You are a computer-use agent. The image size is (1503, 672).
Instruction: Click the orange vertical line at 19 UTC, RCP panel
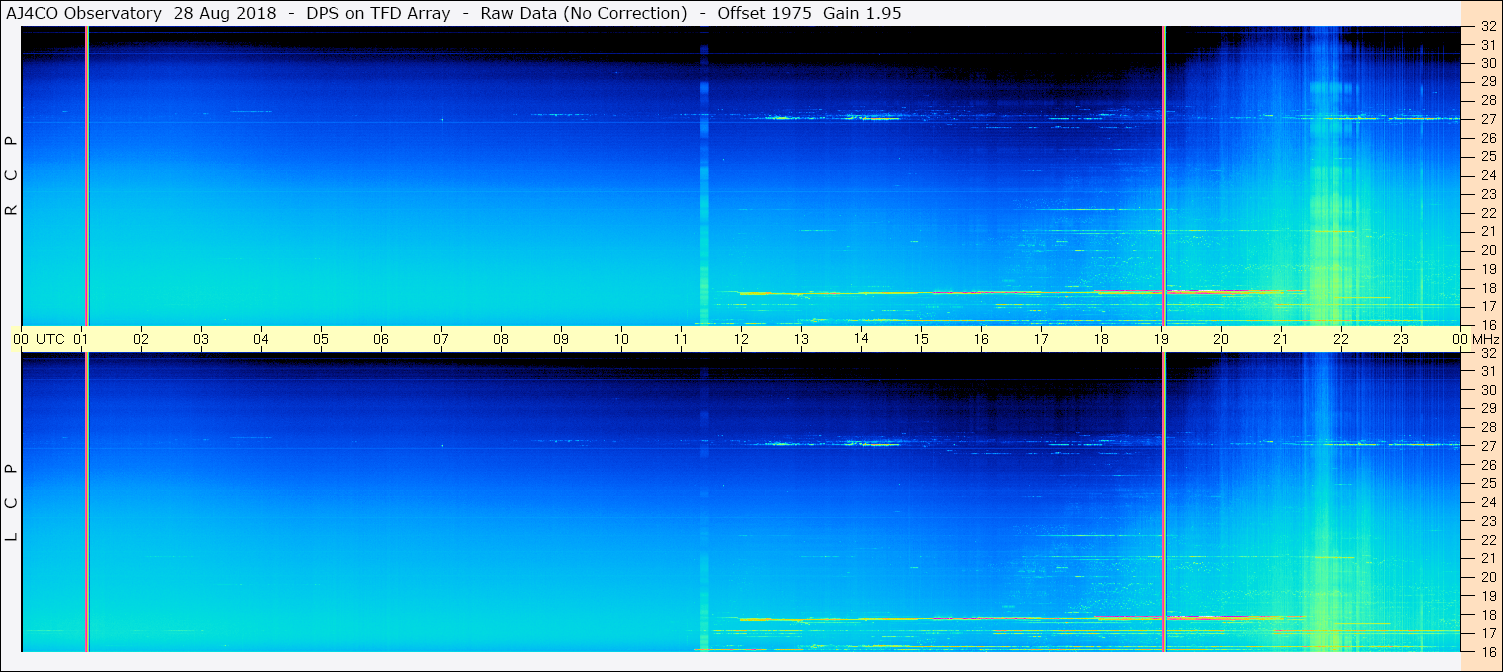click(1164, 175)
